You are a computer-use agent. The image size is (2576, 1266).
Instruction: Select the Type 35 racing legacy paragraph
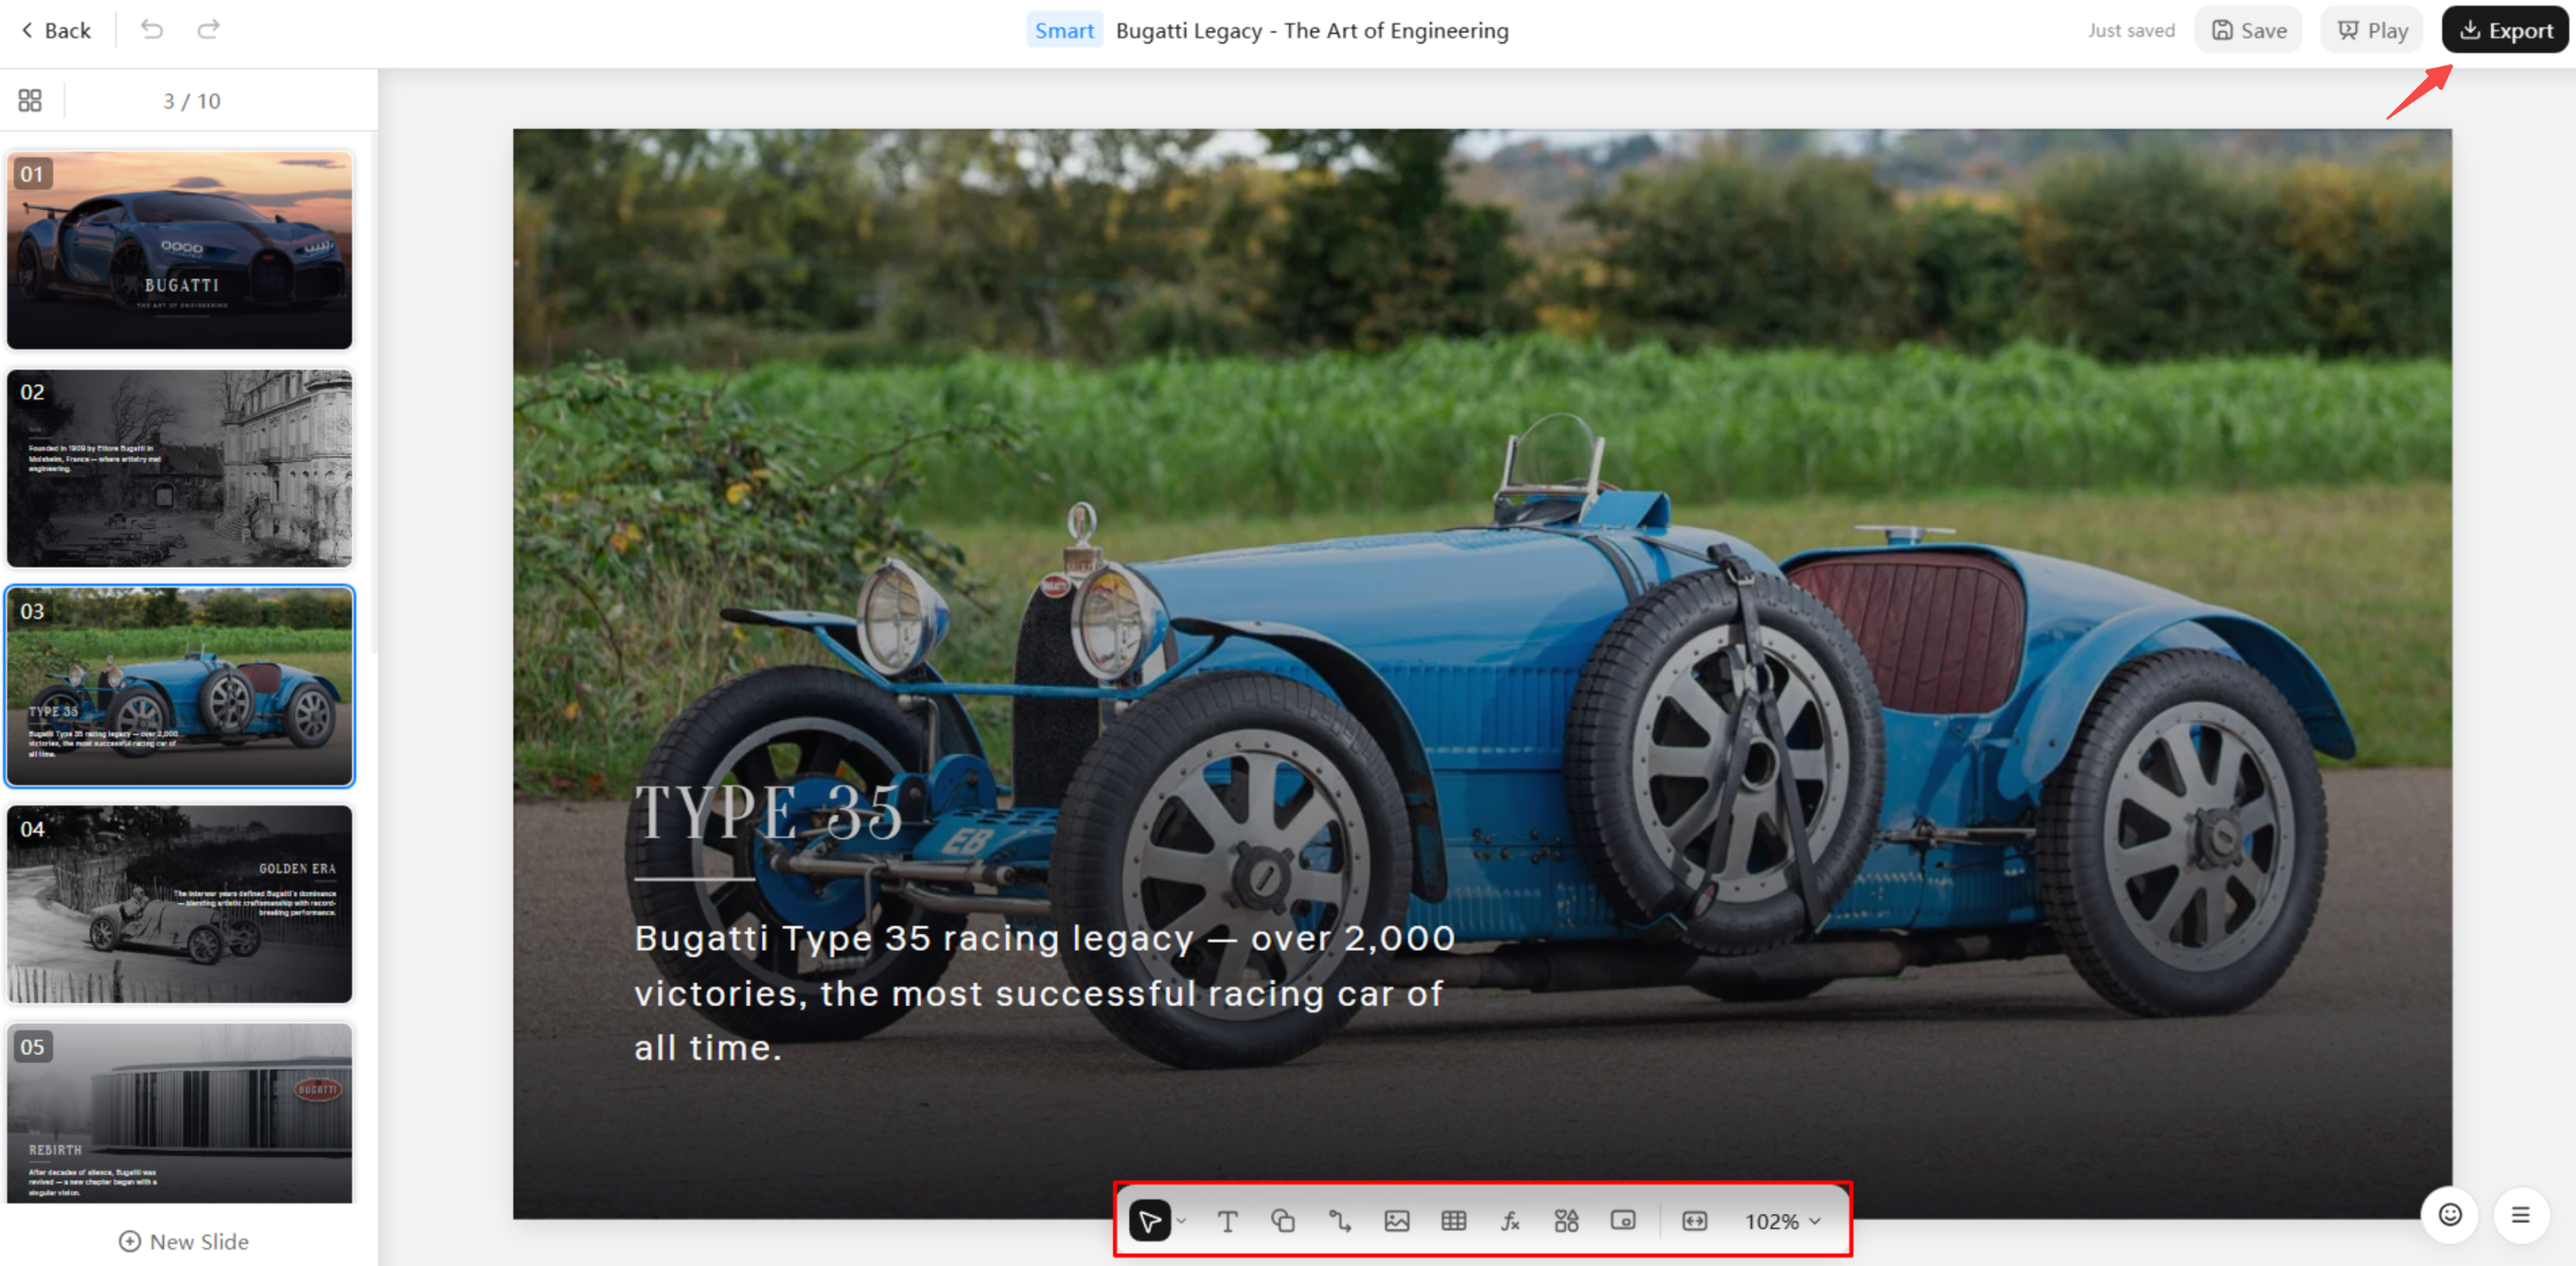[x=1044, y=993]
